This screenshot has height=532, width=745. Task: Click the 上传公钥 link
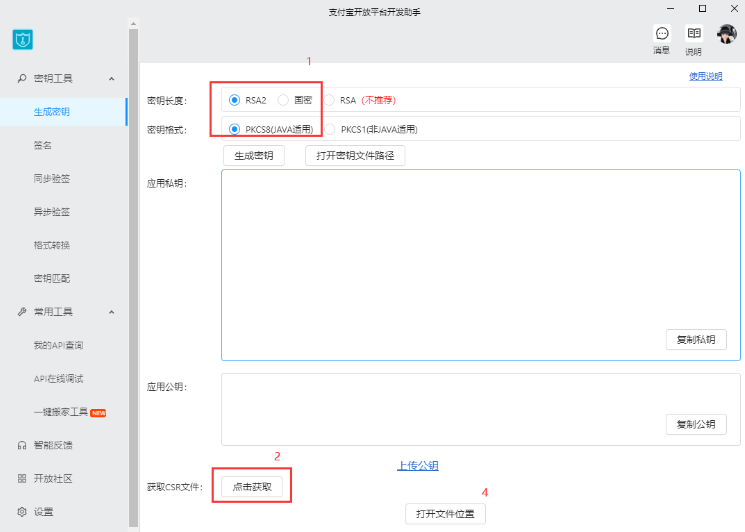418,465
